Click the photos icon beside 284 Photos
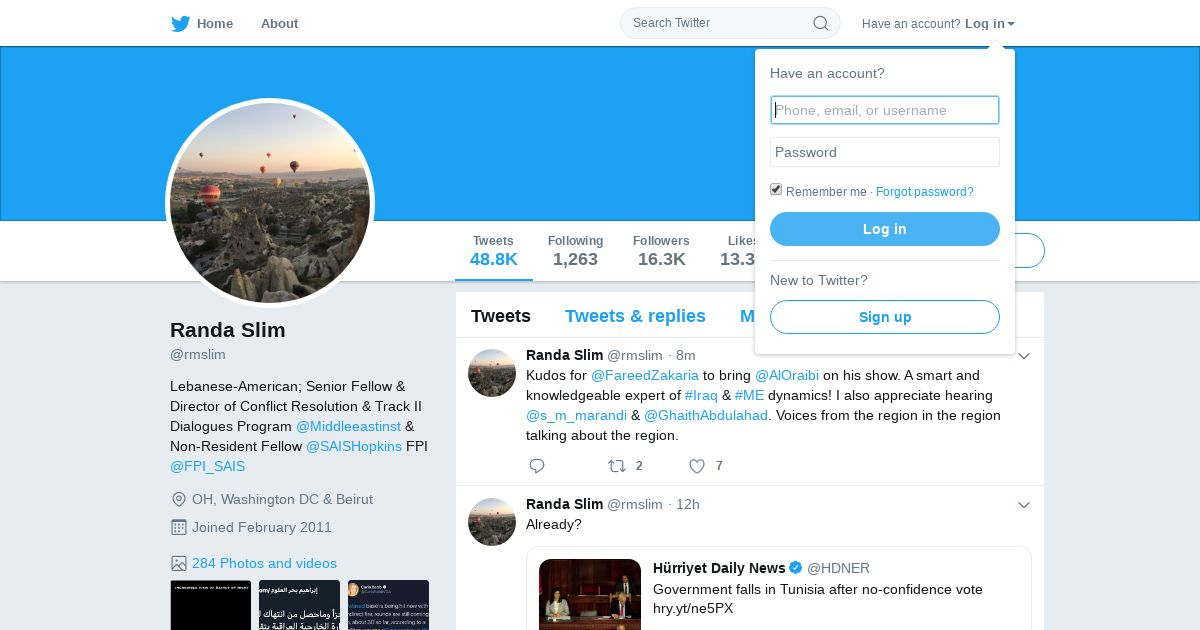This screenshot has width=1200, height=630. point(179,563)
